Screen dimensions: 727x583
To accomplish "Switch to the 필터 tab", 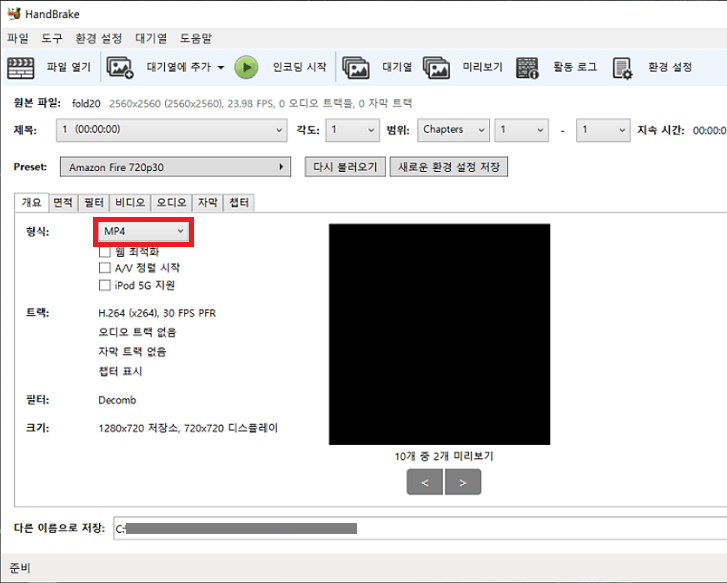I will pyautogui.click(x=94, y=203).
